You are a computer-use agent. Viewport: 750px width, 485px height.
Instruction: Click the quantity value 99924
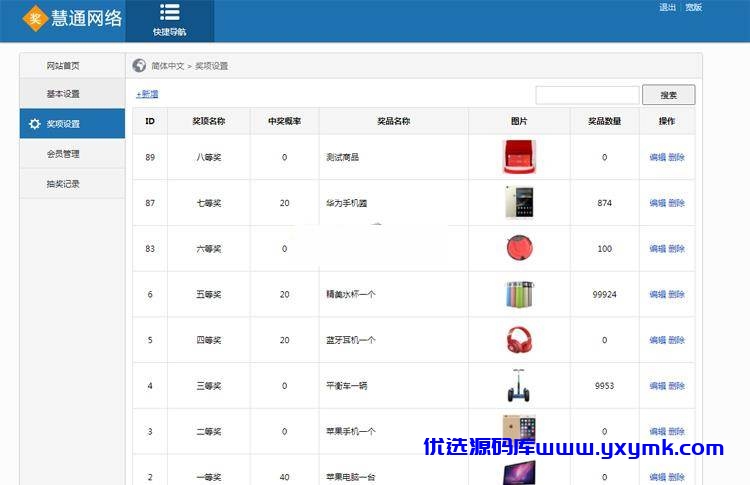[605, 294]
